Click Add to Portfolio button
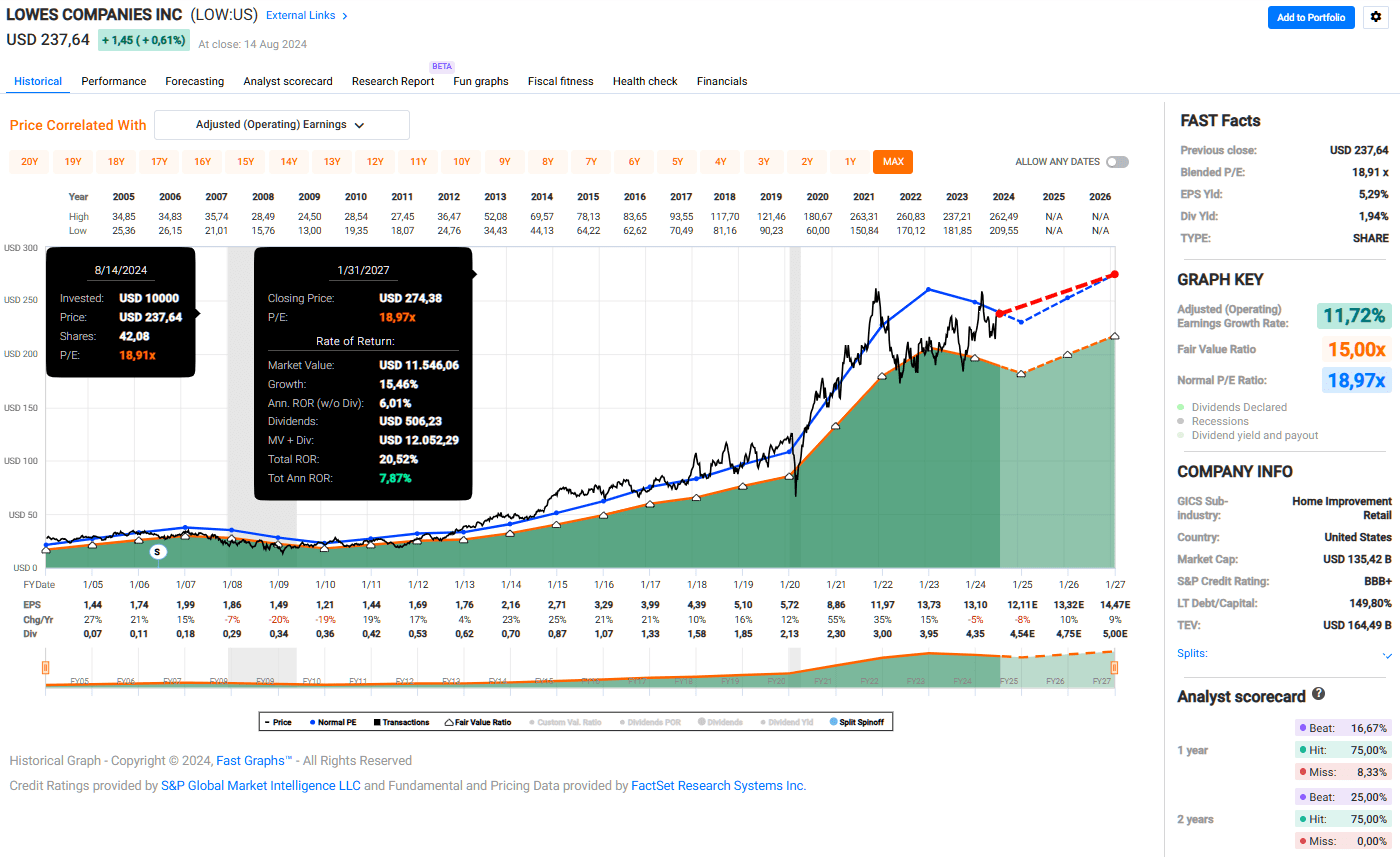The image size is (1400, 857). point(1310,17)
